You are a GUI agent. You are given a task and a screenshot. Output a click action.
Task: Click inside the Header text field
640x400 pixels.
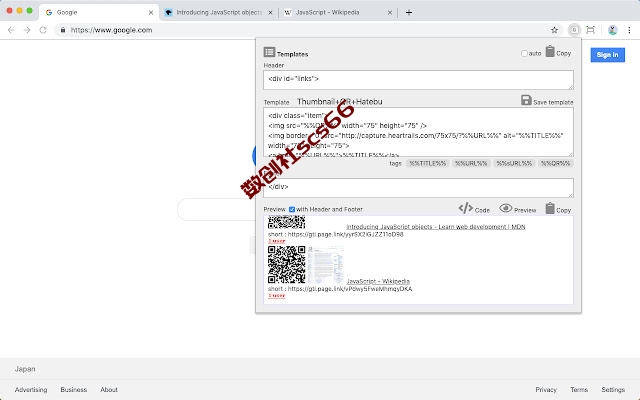[418, 80]
